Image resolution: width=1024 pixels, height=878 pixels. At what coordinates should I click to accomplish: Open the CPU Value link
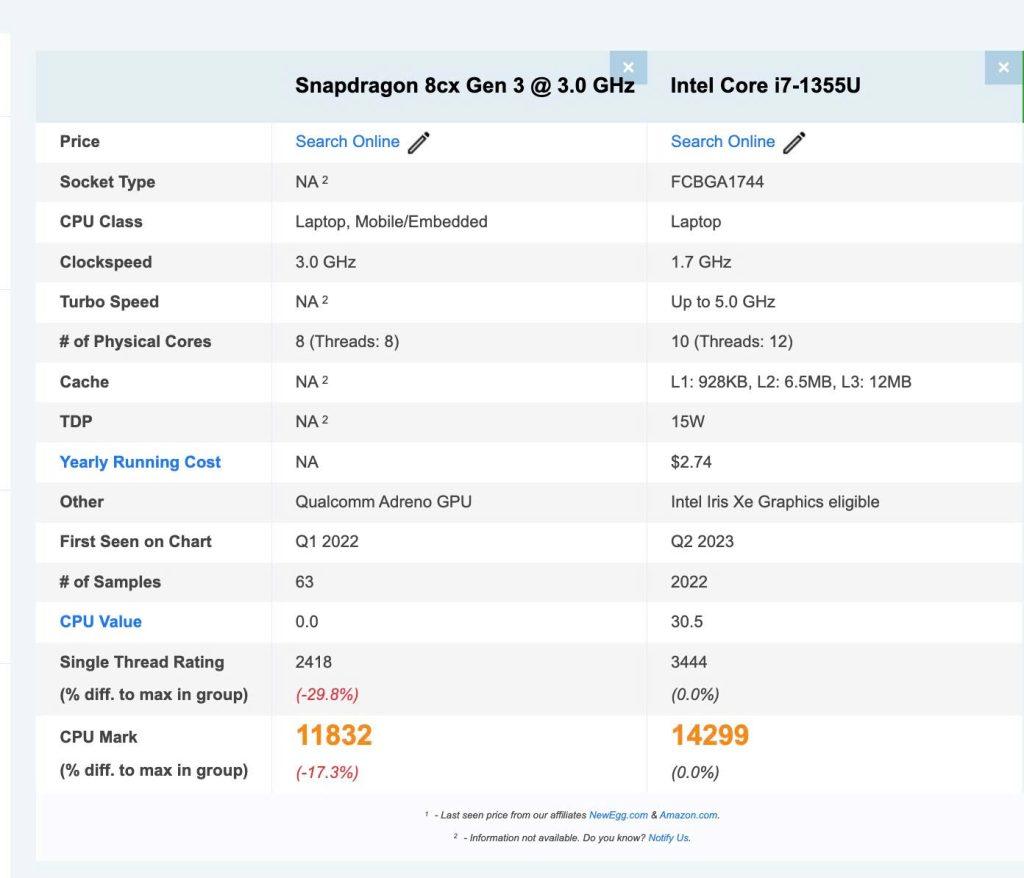100,622
